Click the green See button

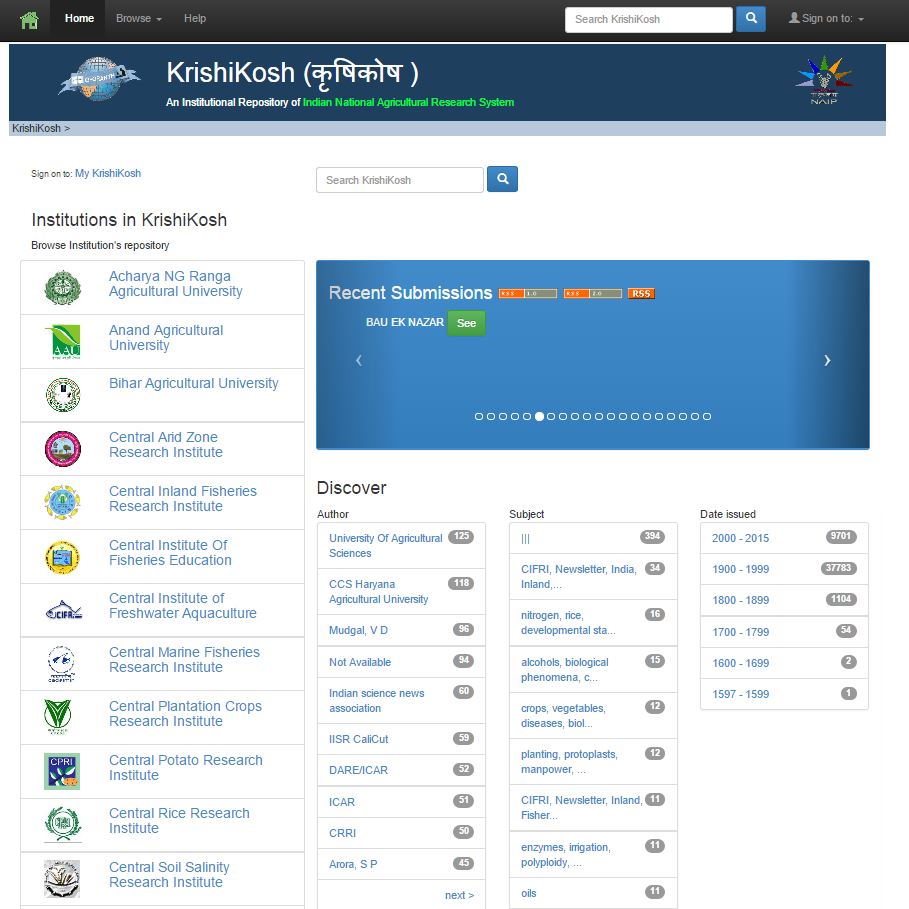click(466, 323)
